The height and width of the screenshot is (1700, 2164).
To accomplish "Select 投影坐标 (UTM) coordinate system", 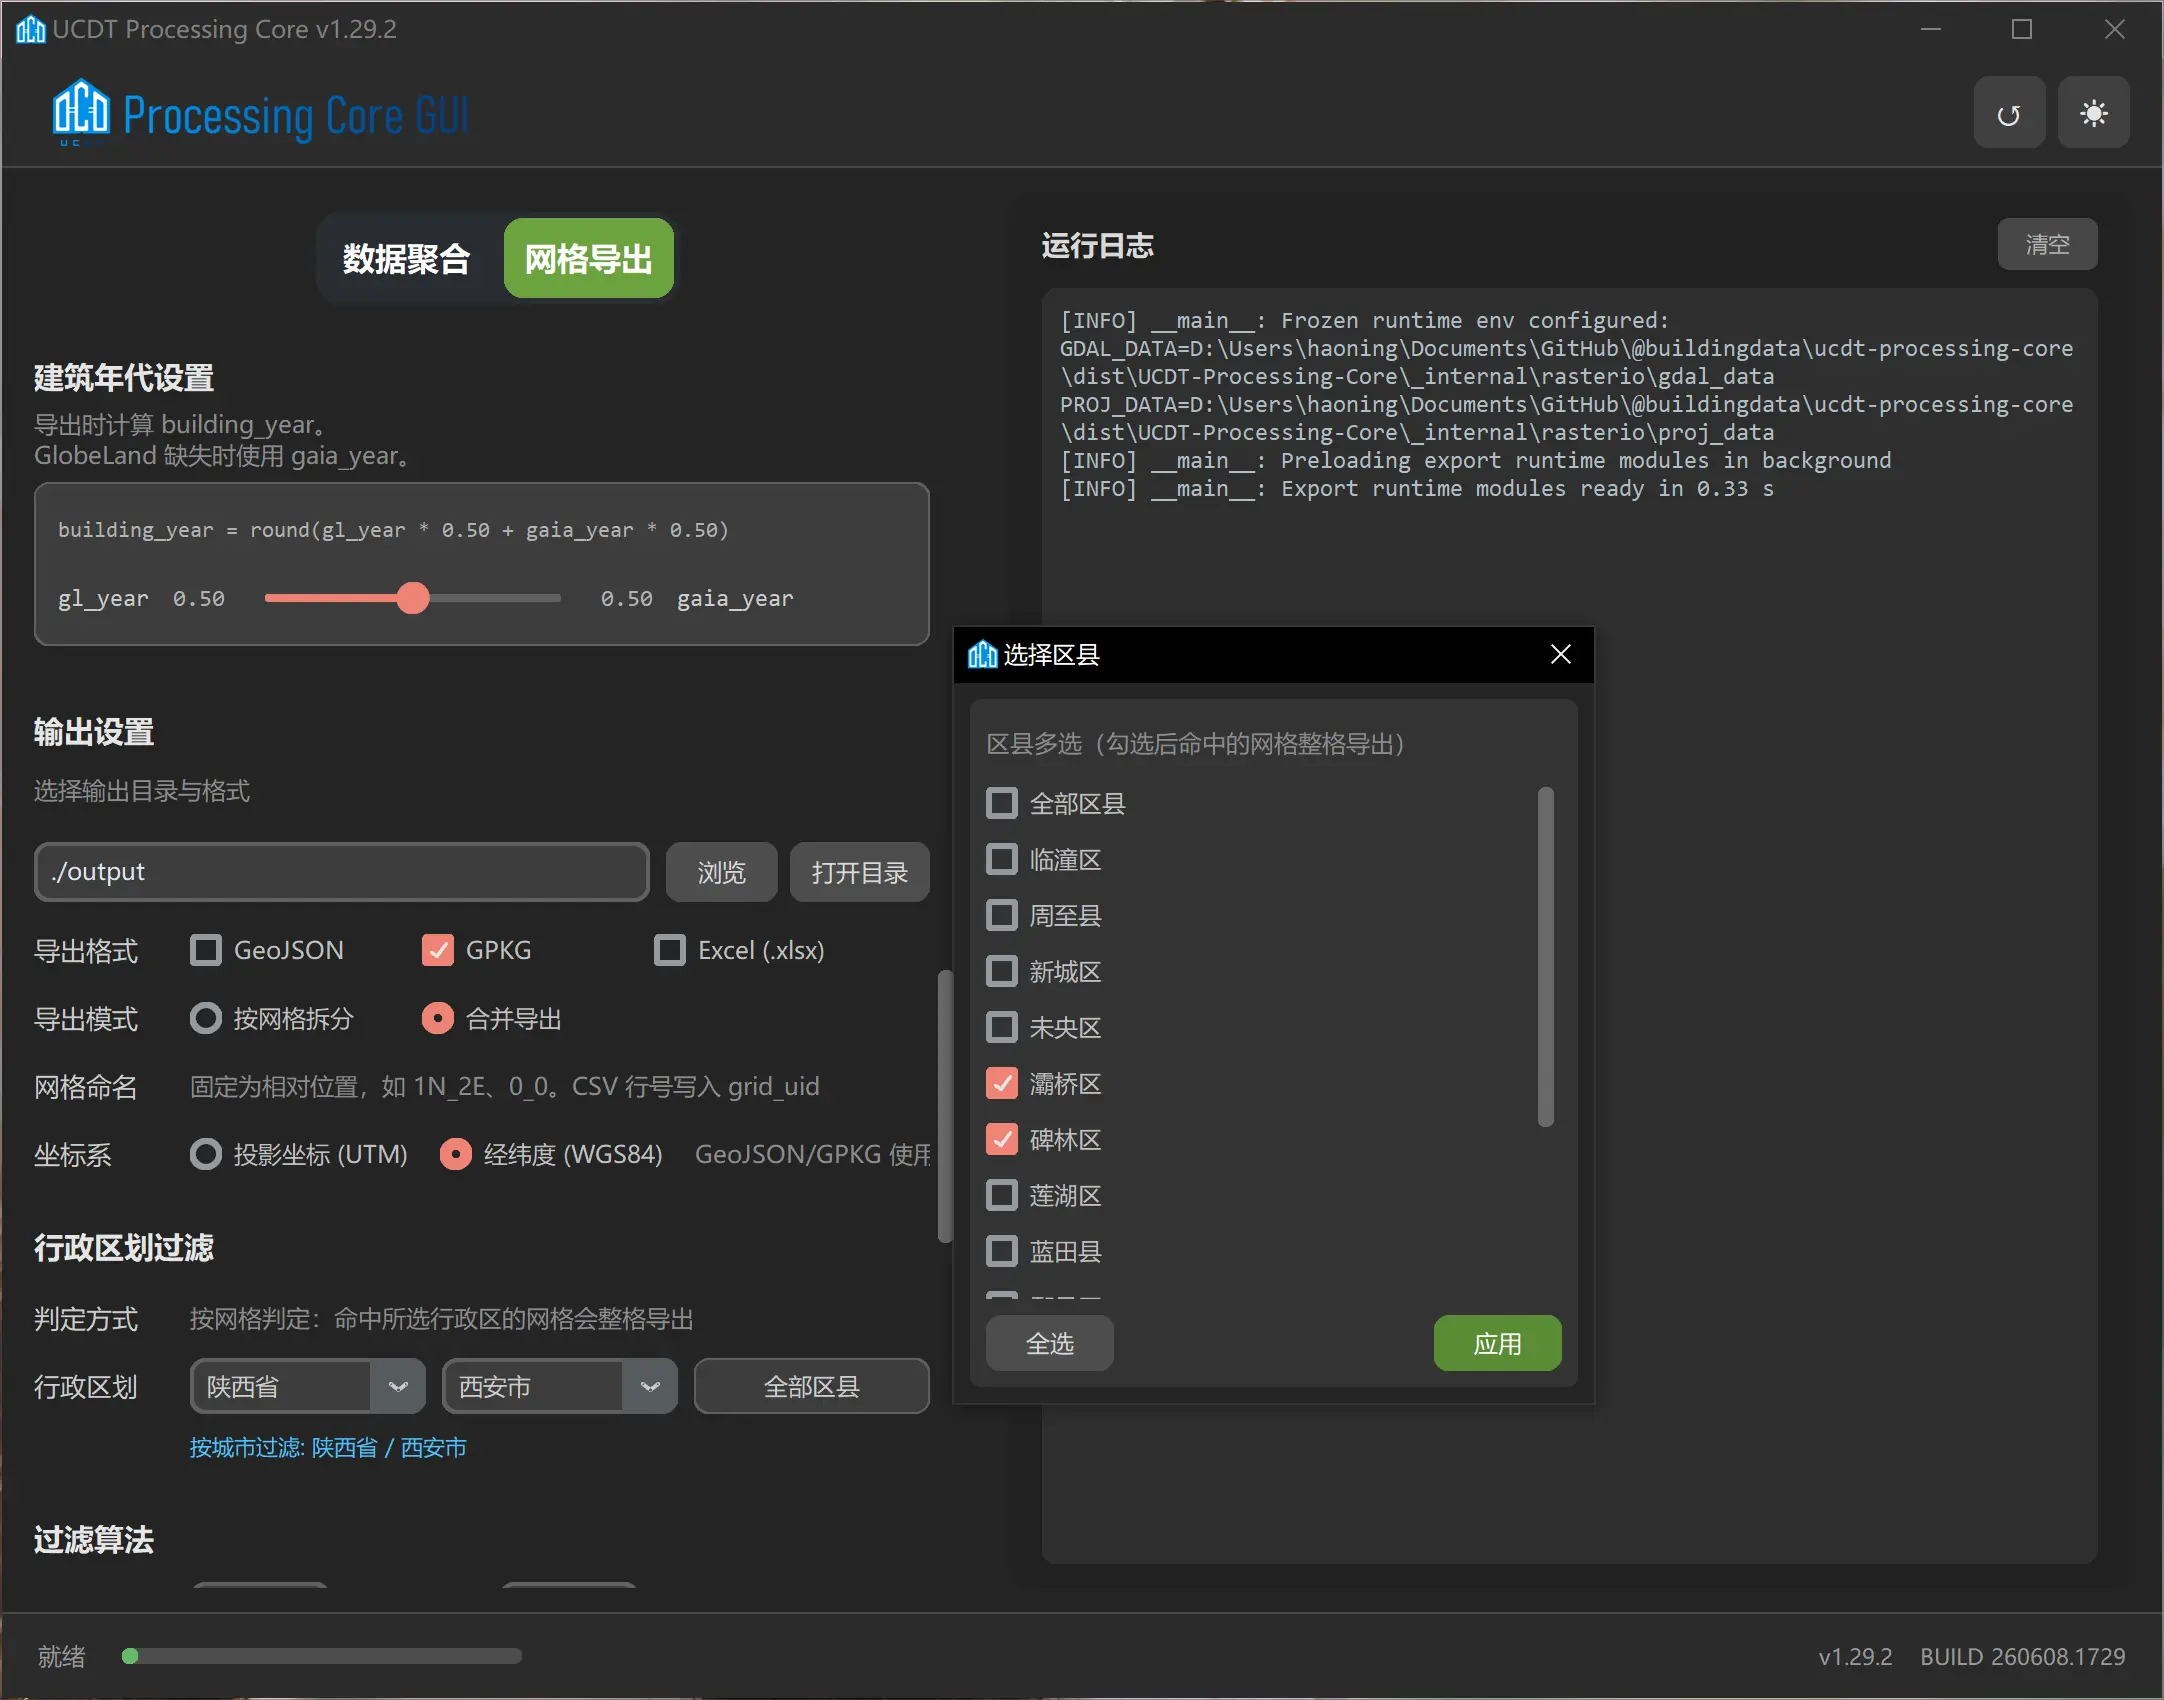I will 206,1154.
